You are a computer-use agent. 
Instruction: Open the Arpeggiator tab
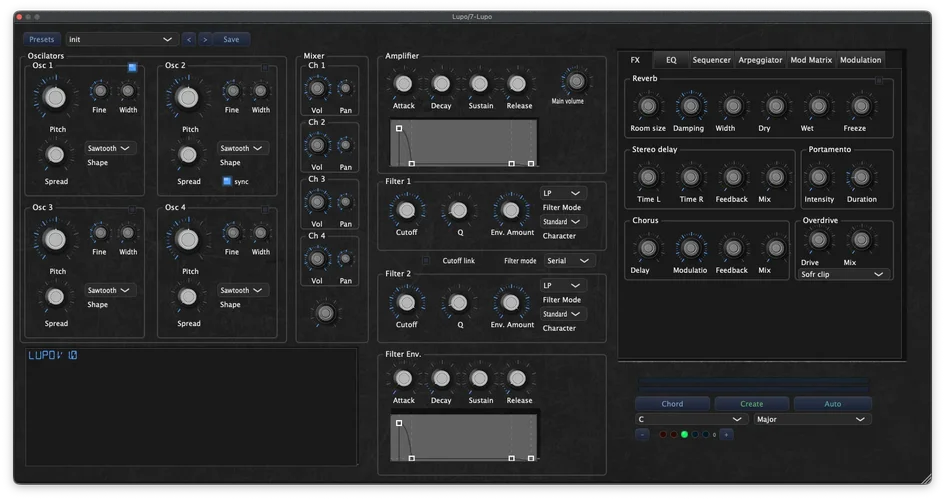(760, 60)
